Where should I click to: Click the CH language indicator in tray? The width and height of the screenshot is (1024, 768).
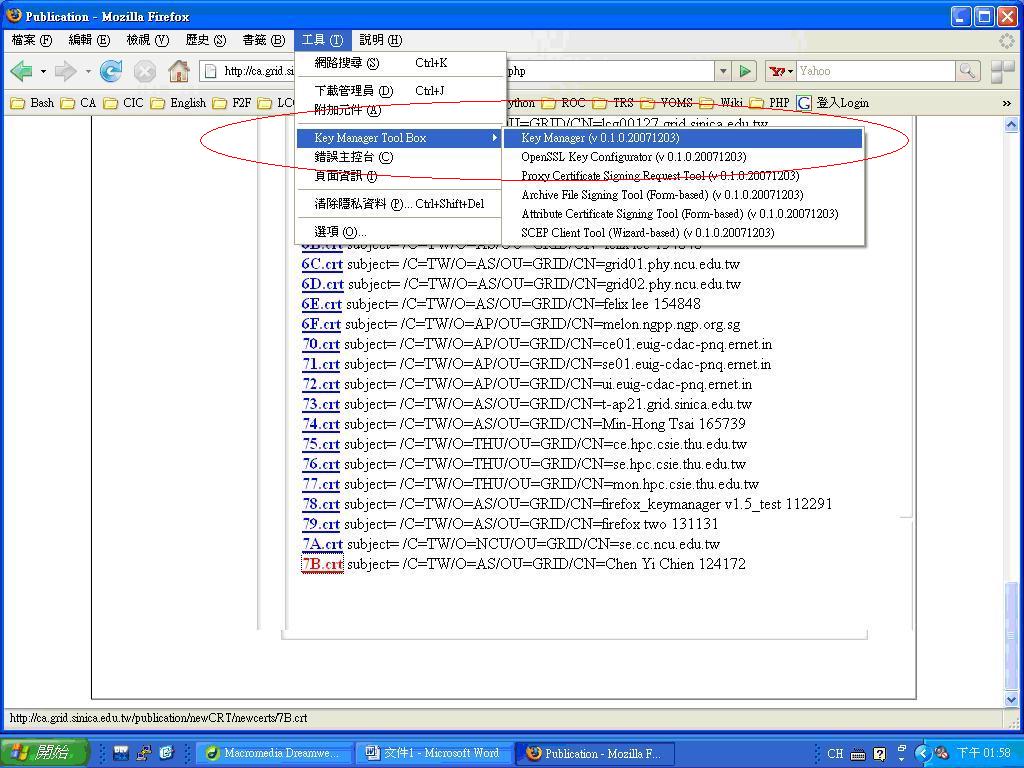point(835,754)
